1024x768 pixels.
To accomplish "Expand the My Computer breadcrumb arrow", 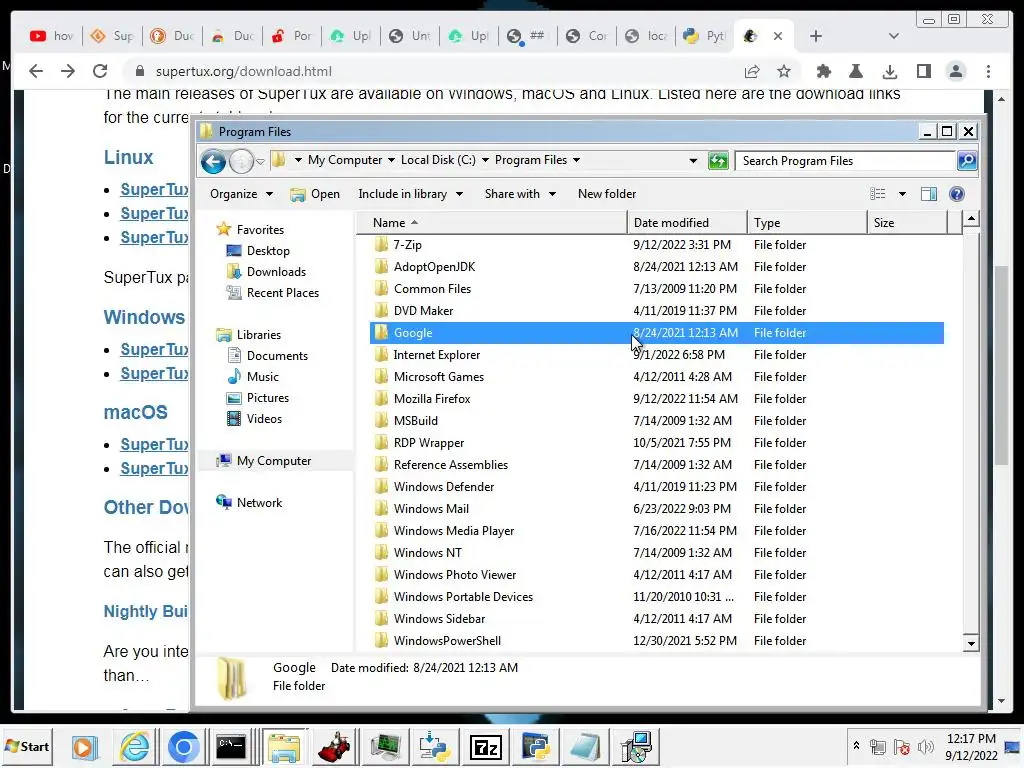I will pos(391,160).
